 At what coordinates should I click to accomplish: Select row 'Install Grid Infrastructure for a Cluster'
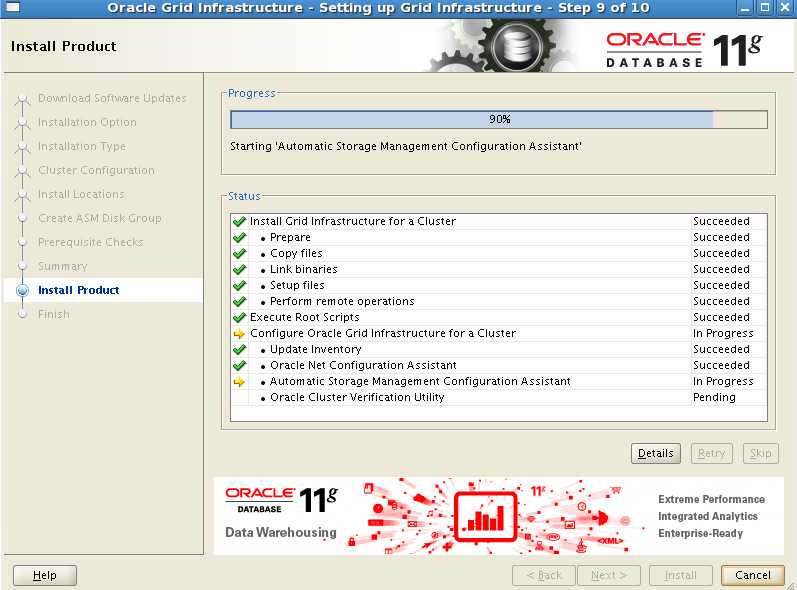click(x=499, y=221)
